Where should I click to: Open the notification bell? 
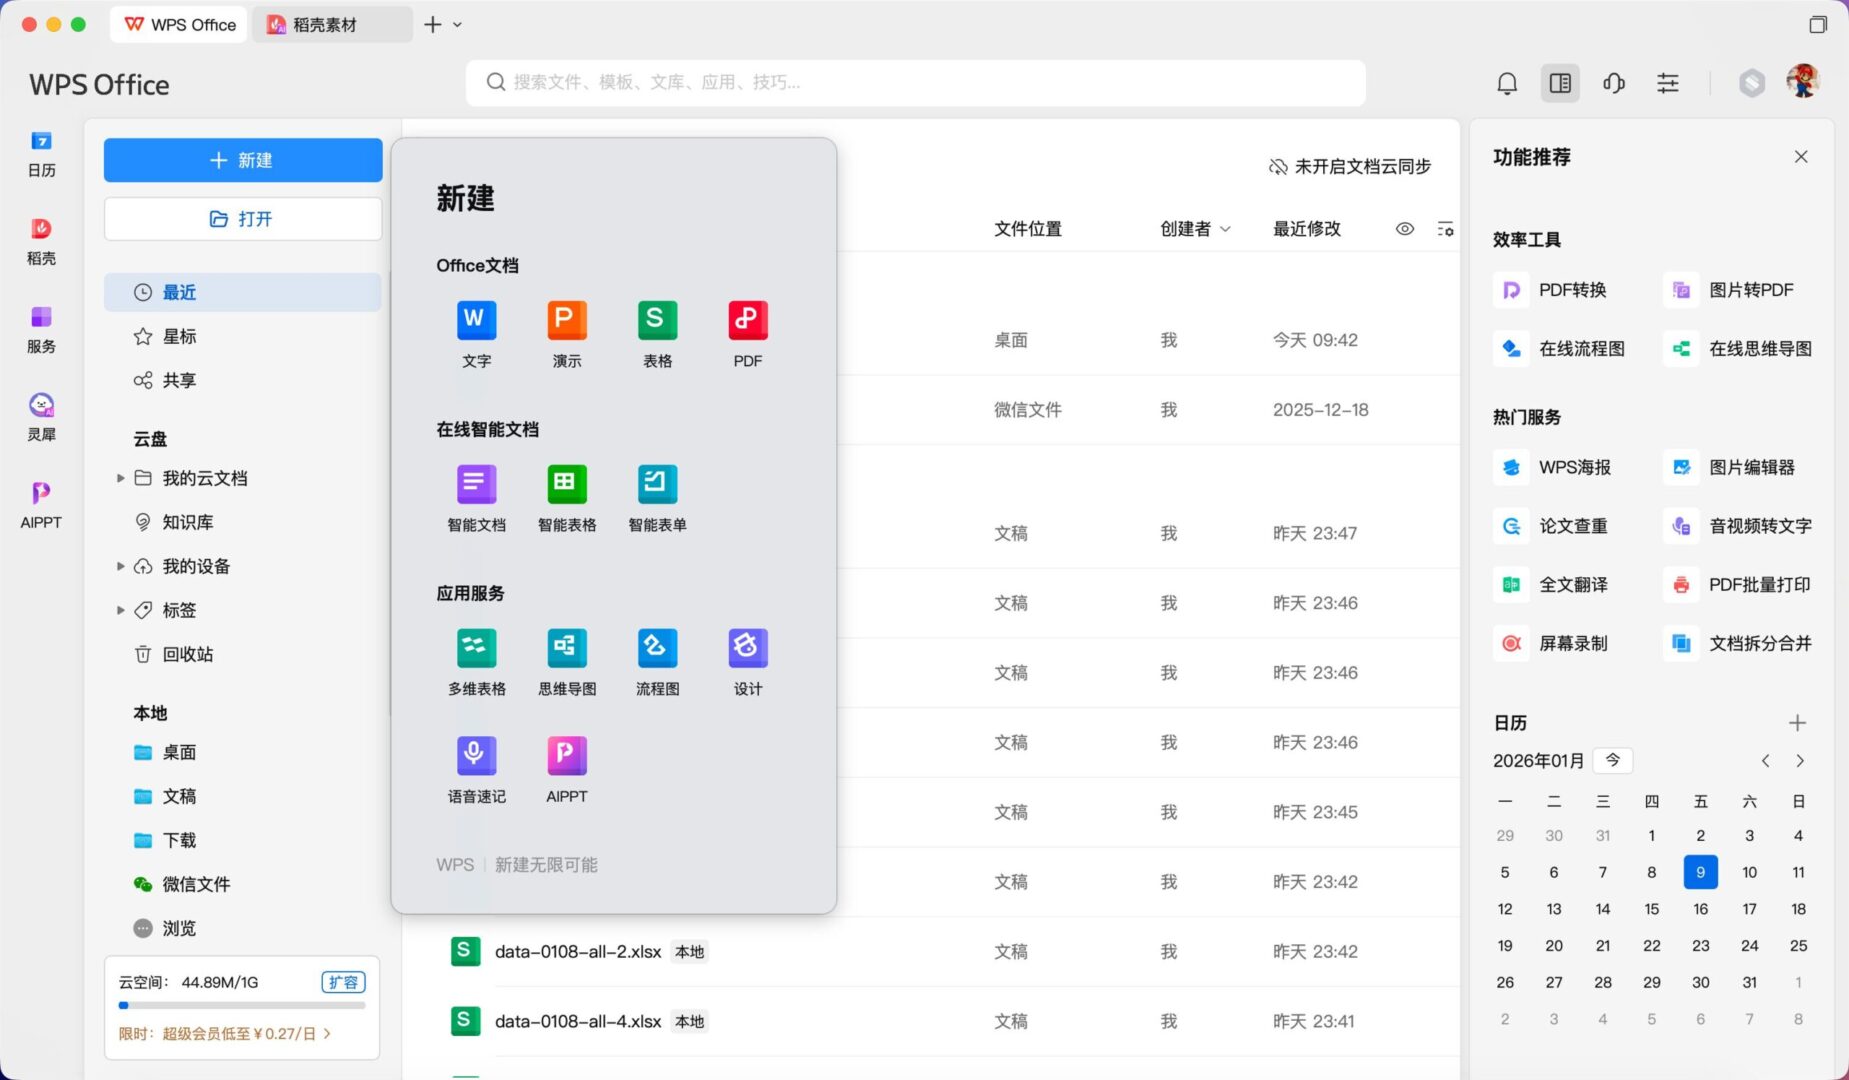click(x=1506, y=83)
